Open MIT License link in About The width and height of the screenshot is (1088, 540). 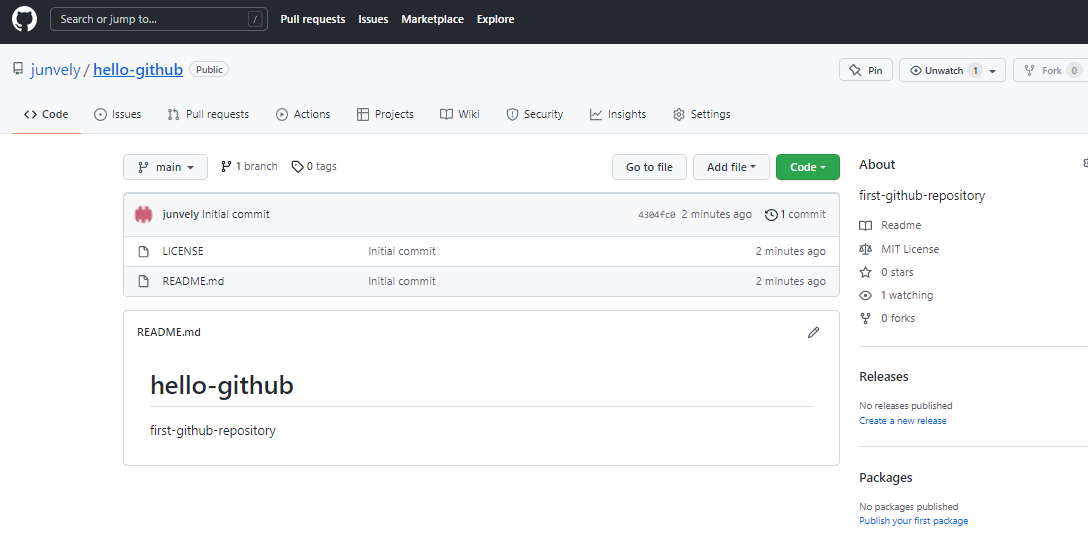[x=910, y=248]
